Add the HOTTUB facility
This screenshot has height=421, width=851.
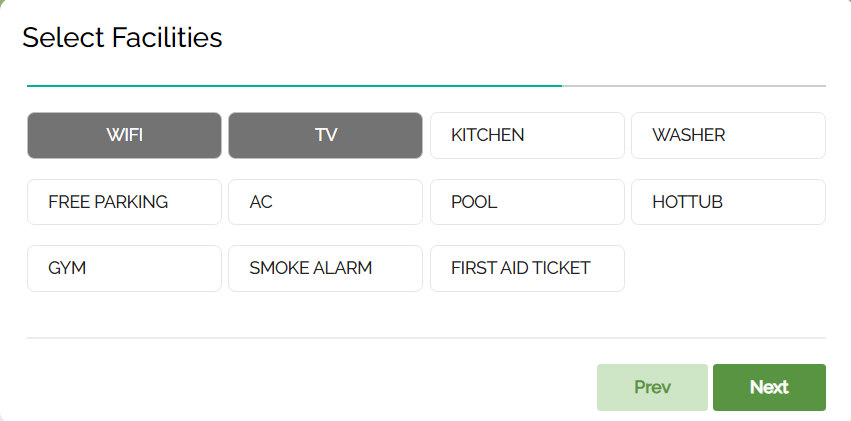728,202
